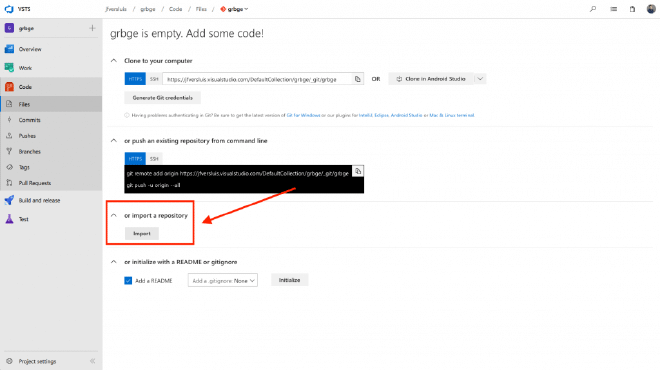The width and height of the screenshot is (660, 370).
Task: Select SSH tab in clone section
Action: tap(154, 79)
